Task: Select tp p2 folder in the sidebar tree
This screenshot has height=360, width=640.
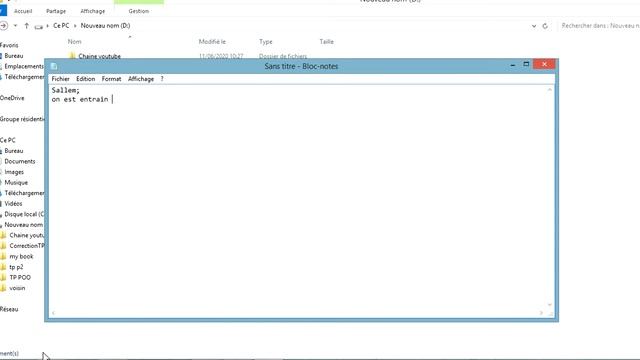Action: (16, 267)
